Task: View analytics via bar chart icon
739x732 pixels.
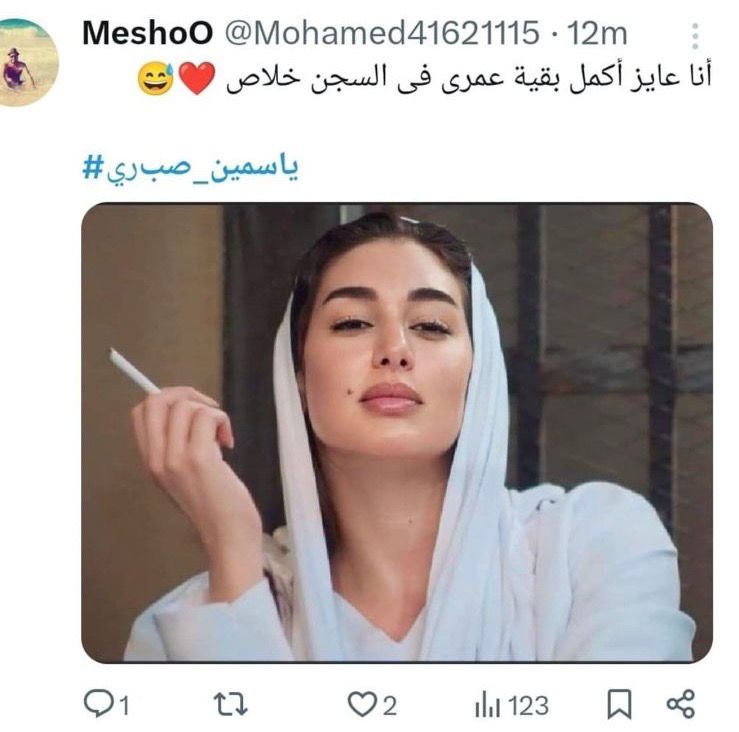Action: coord(487,705)
